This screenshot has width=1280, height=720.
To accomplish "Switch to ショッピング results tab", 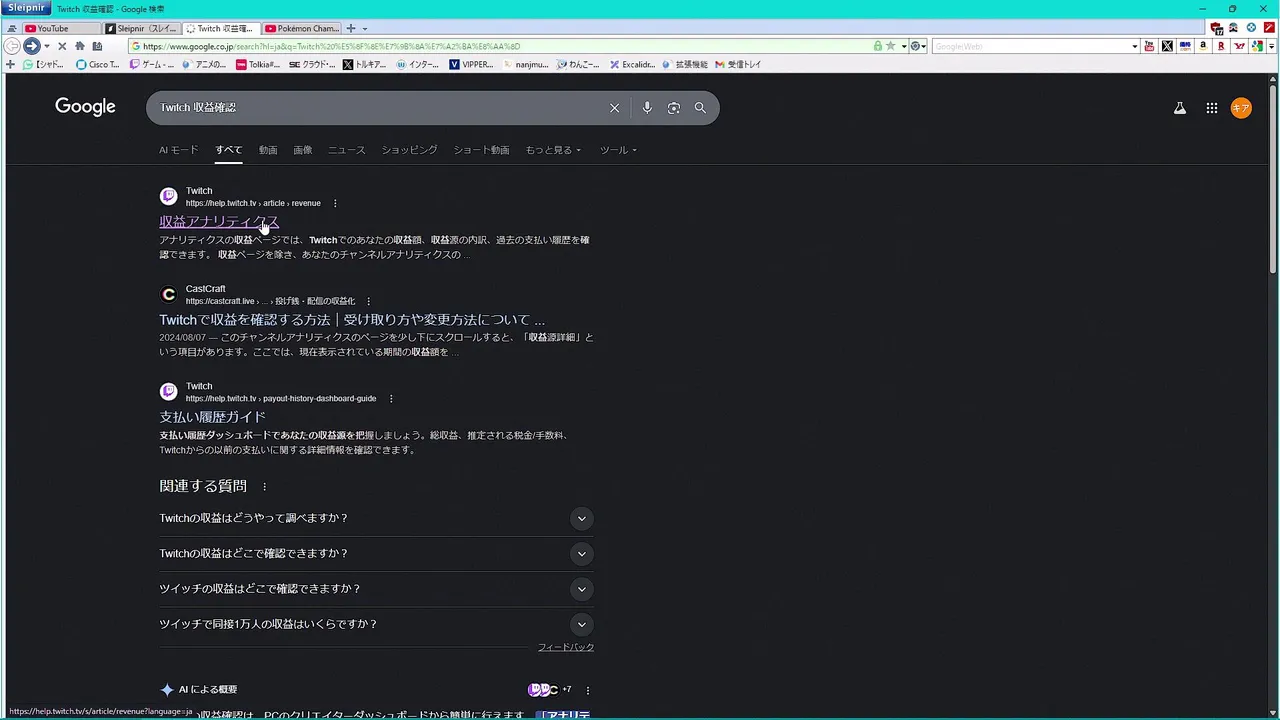I will click(409, 150).
